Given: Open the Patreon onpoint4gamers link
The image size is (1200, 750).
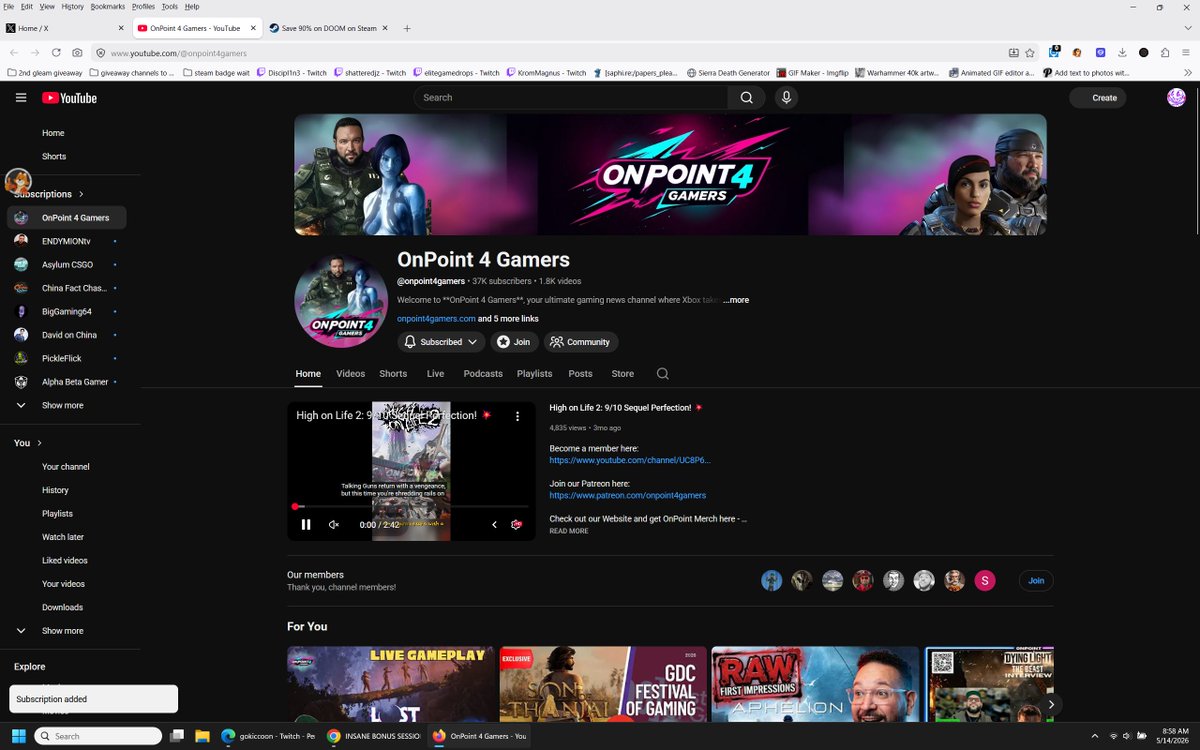Looking at the screenshot, I should pos(628,495).
